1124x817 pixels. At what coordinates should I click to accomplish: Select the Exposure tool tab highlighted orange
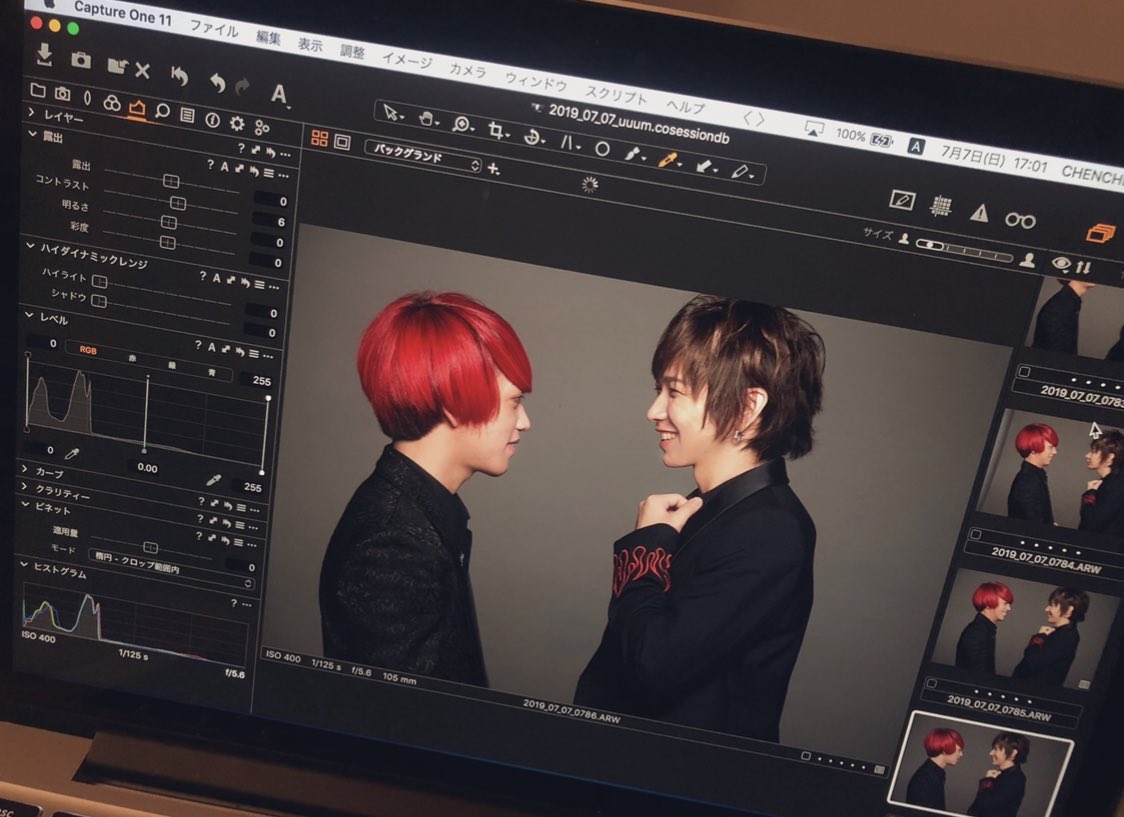pos(136,108)
